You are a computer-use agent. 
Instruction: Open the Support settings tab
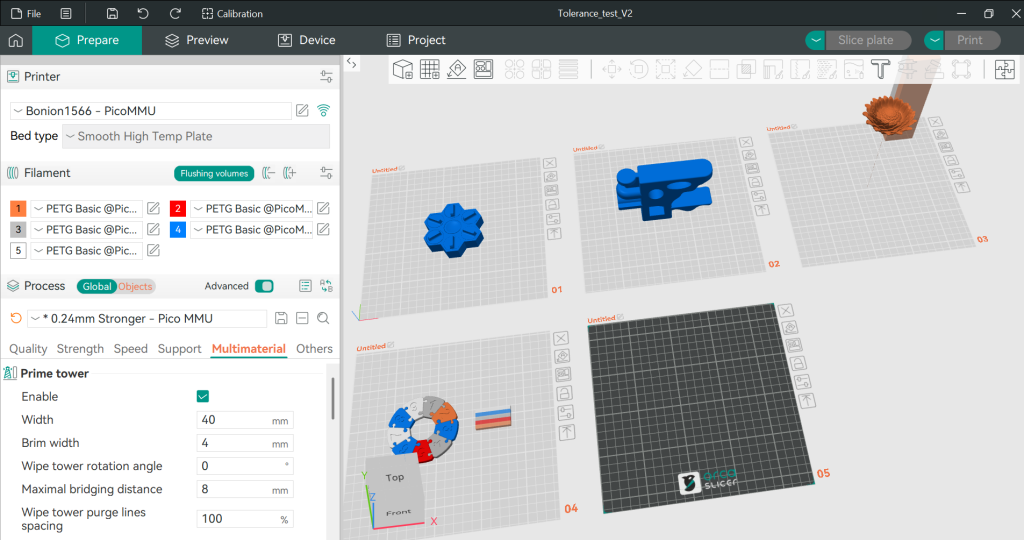[x=179, y=349]
